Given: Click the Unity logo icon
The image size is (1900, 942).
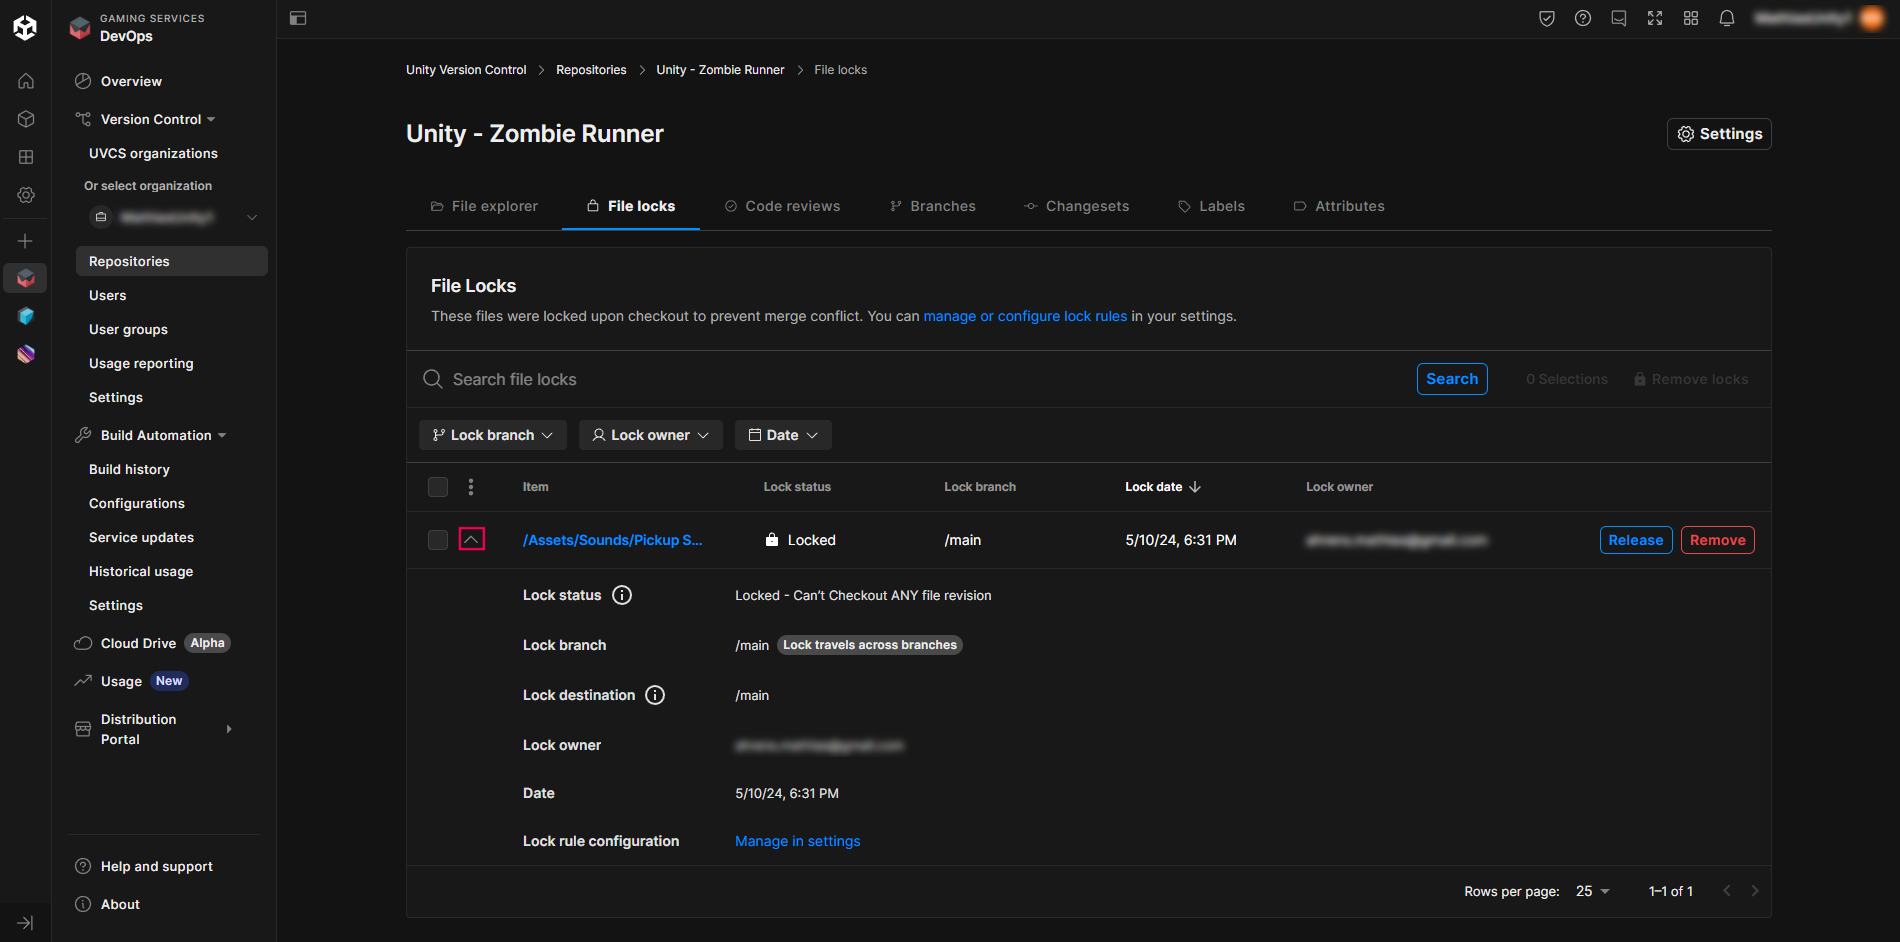Looking at the screenshot, I should pyautogui.click(x=25, y=27).
